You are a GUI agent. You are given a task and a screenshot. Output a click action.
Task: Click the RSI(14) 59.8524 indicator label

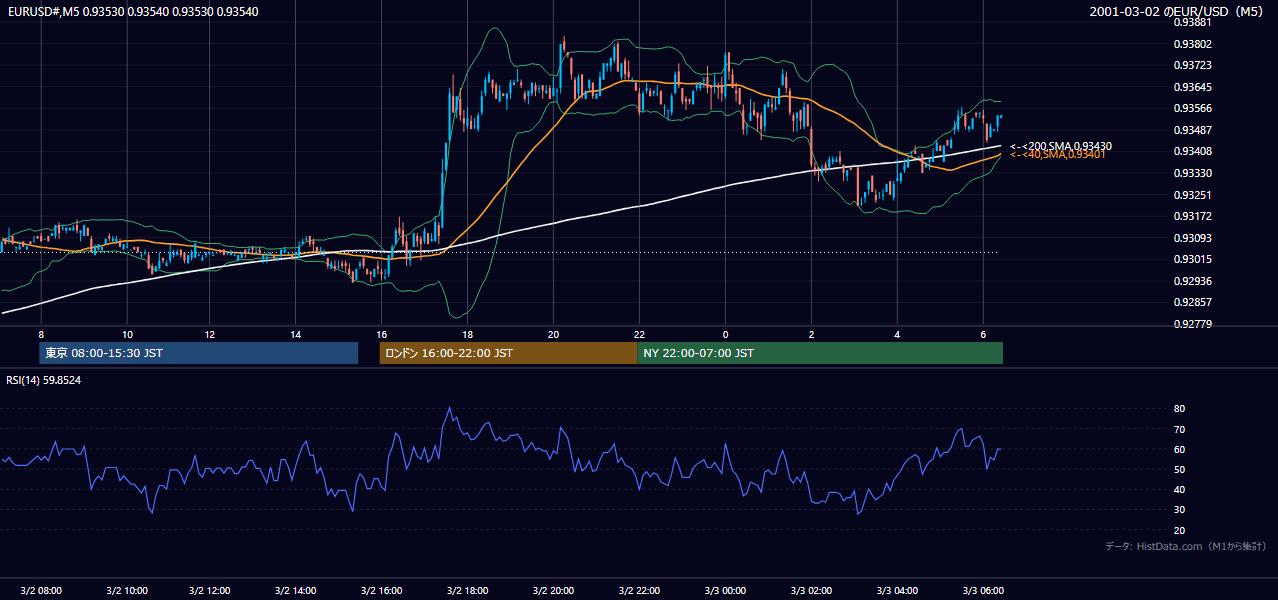44,380
